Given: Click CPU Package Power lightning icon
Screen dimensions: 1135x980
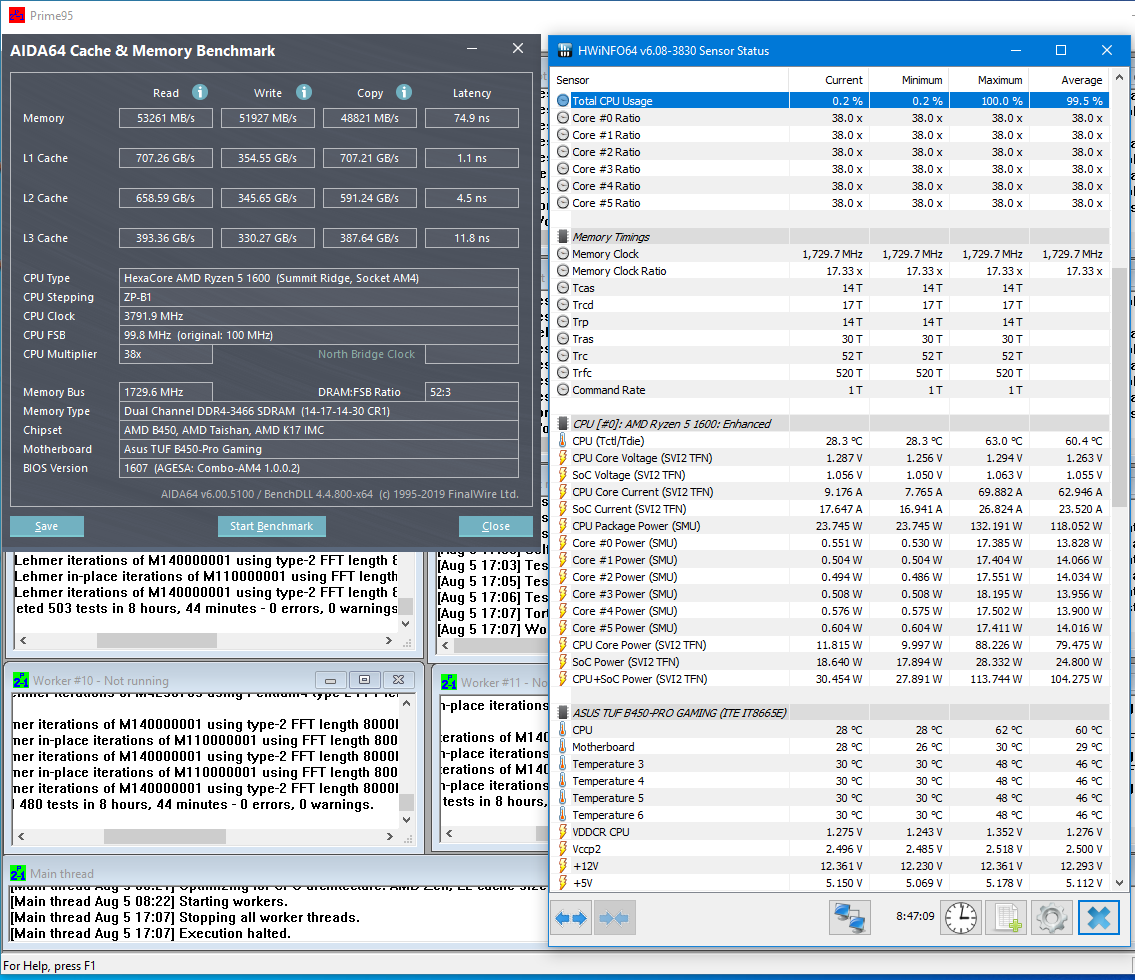Looking at the screenshot, I should (562, 525).
